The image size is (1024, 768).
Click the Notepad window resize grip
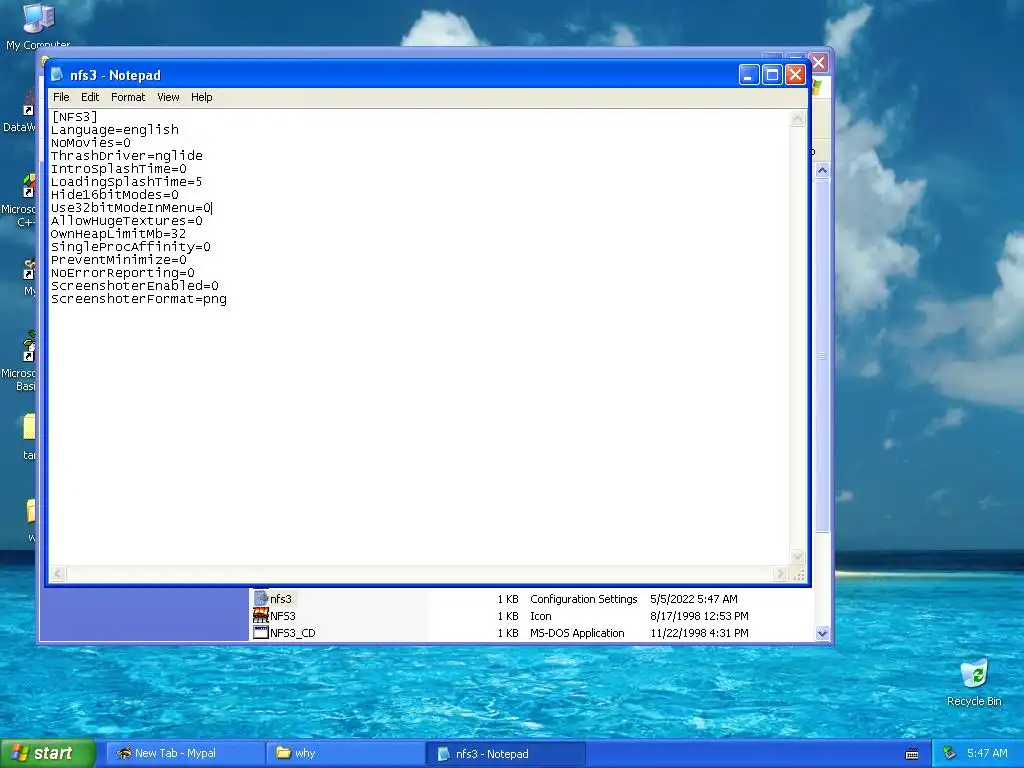pyautogui.click(x=799, y=574)
